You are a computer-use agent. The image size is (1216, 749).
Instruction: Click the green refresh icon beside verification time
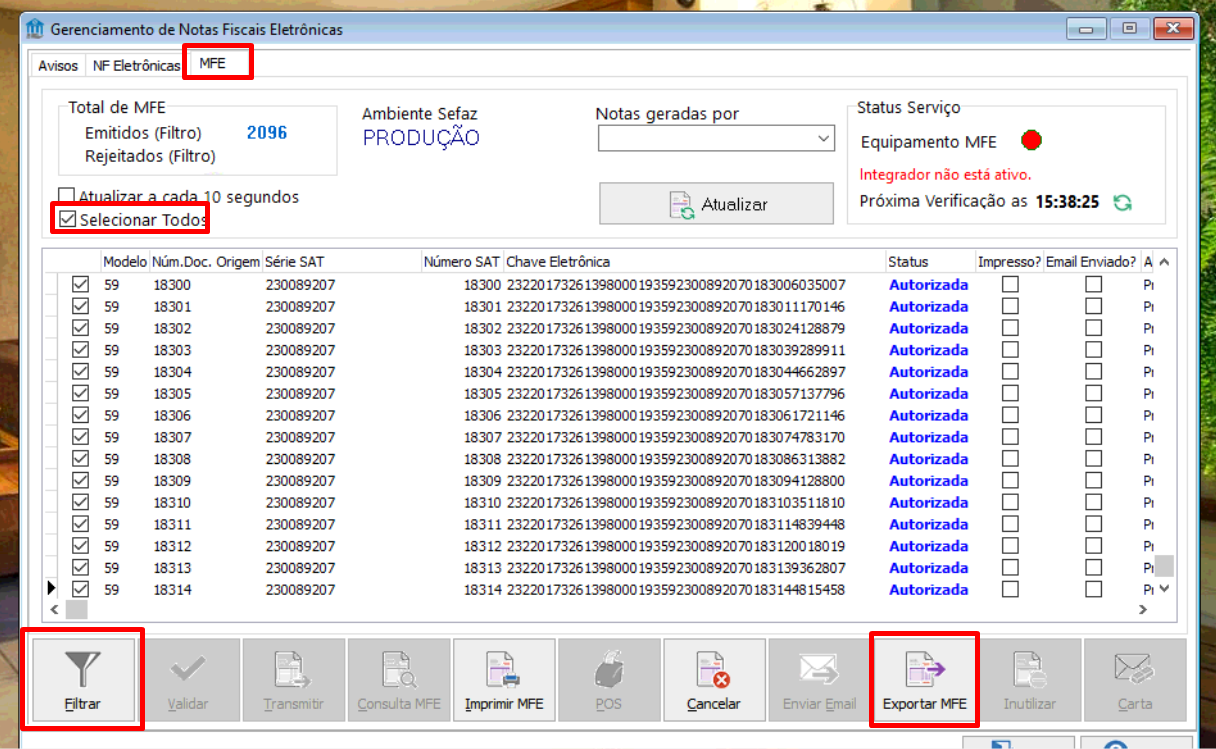coord(1123,202)
